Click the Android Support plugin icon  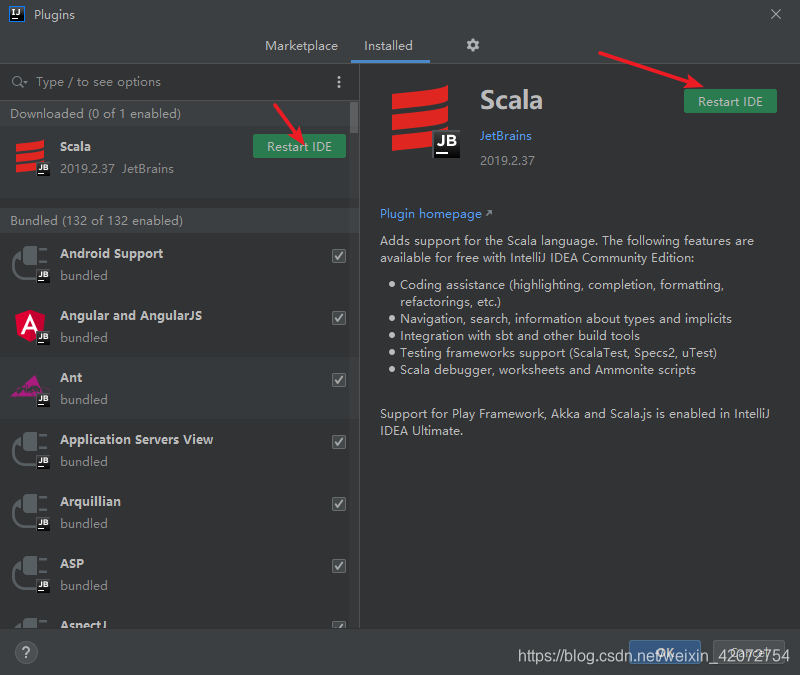pos(31,264)
